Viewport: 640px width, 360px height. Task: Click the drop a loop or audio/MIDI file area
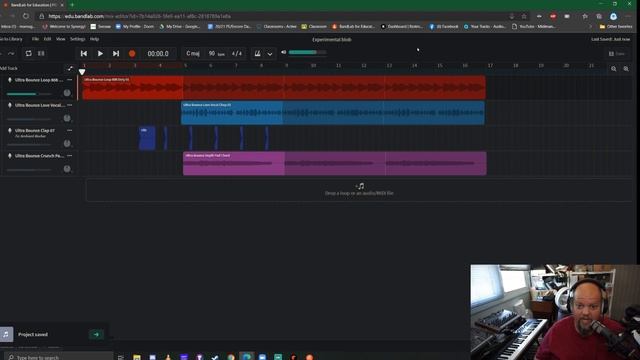coord(359,190)
